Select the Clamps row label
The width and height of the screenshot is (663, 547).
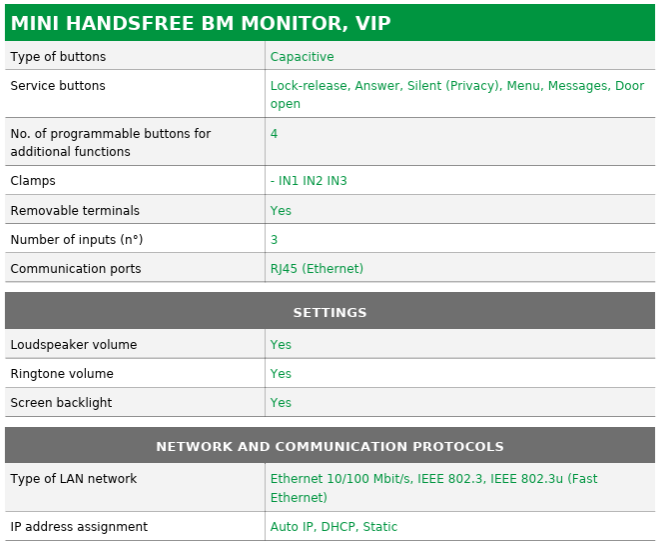coord(33,181)
